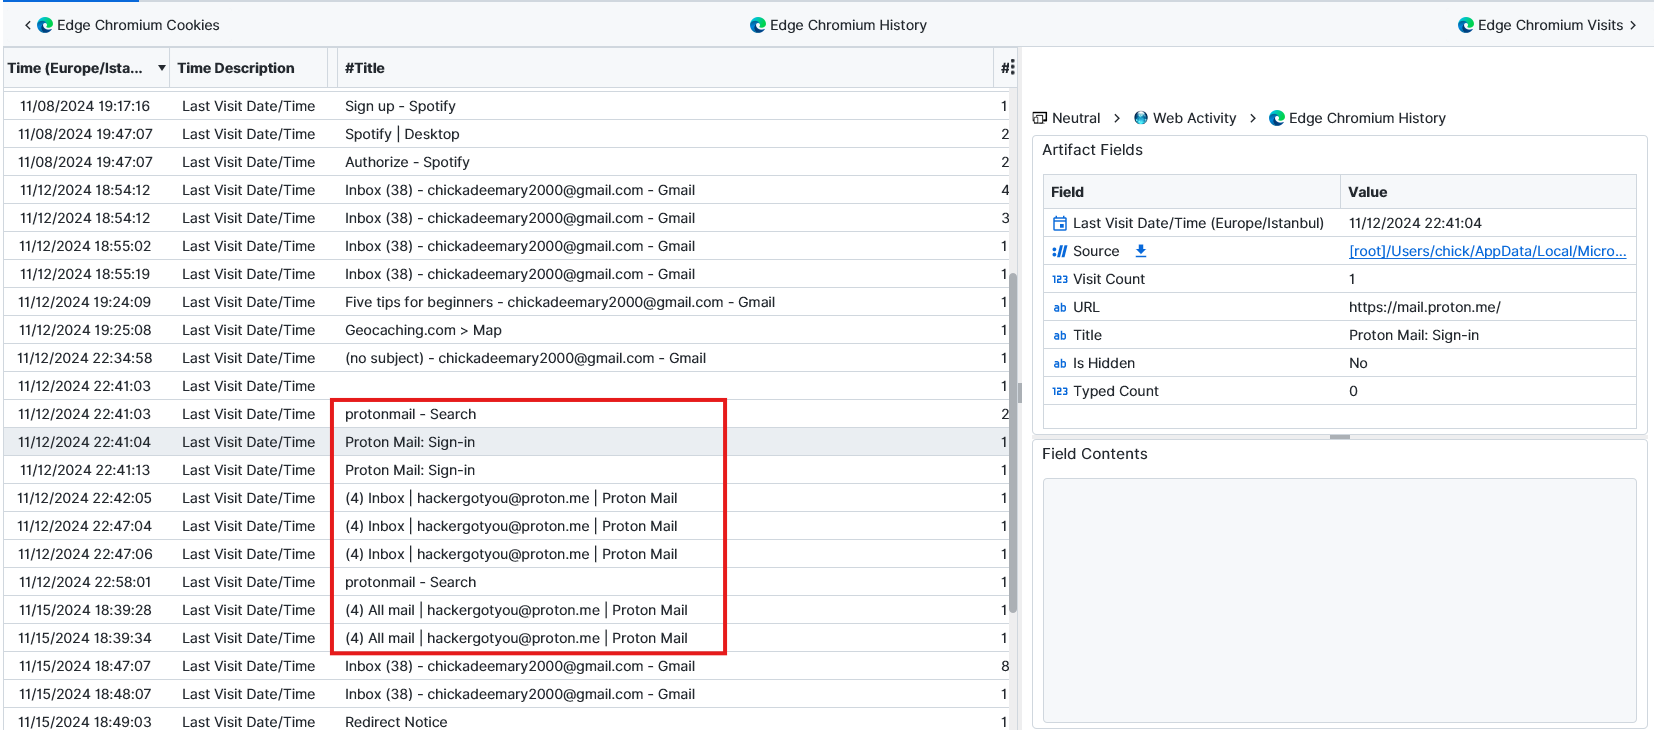Go to previous artifact Edge Chromium Cookies
This screenshot has width=1654, height=730.
tap(137, 25)
